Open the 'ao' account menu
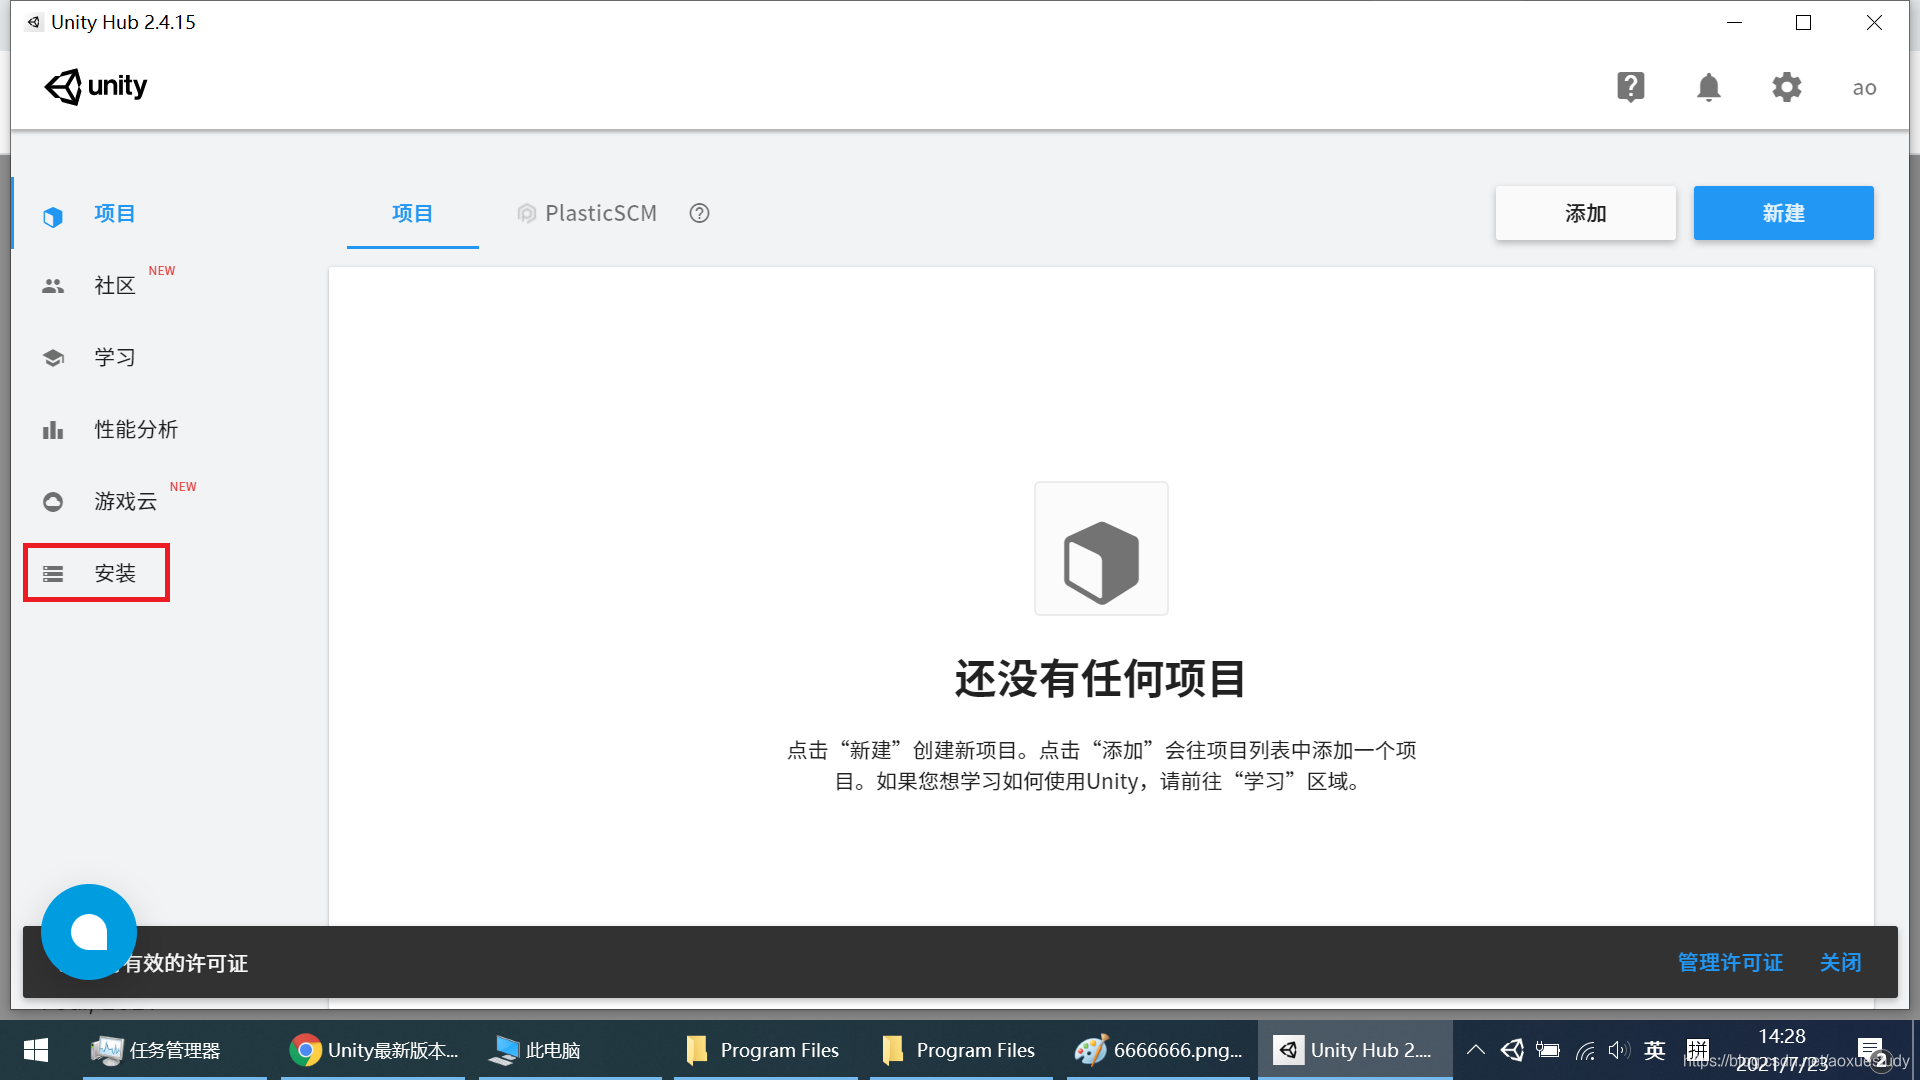1920x1080 pixels. (x=1864, y=88)
